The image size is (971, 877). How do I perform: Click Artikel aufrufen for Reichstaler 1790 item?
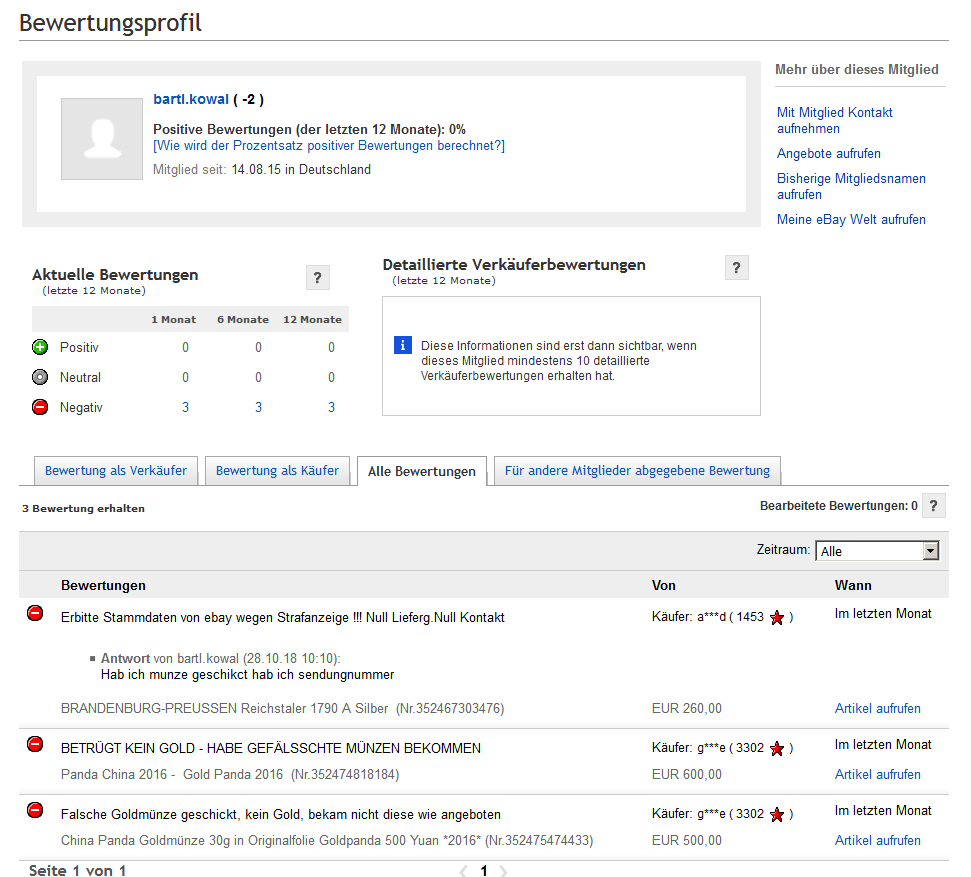click(x=877, y=709)
